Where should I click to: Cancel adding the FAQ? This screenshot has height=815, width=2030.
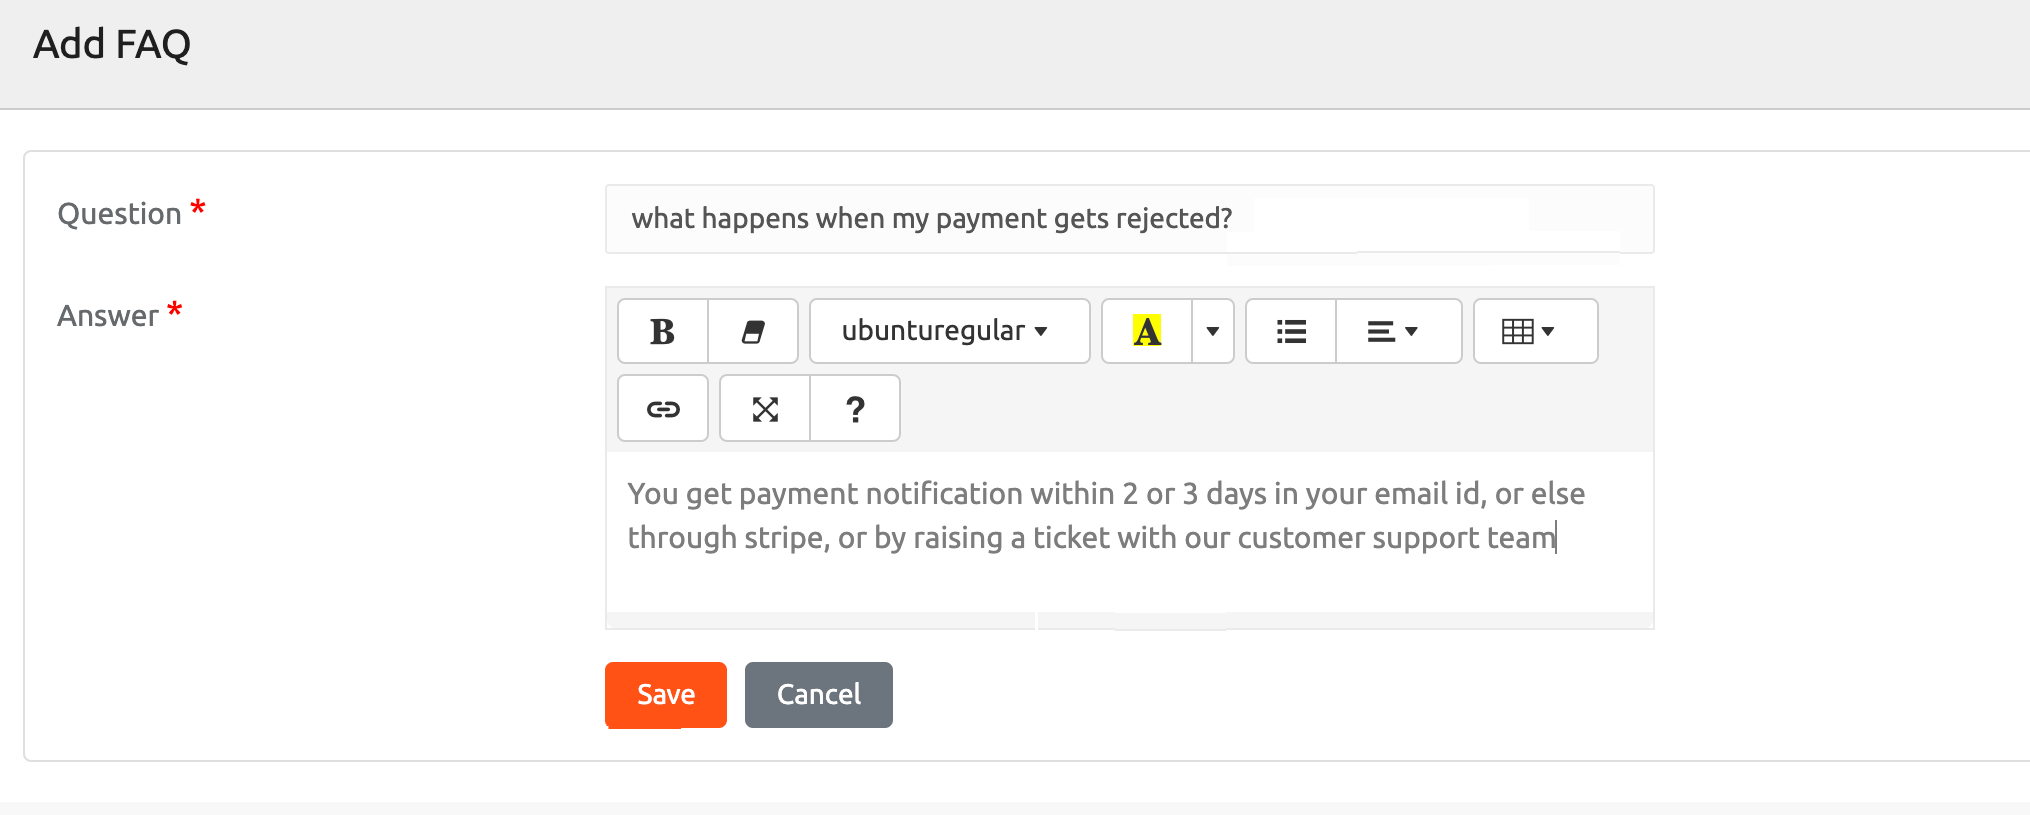pos(818,694)
